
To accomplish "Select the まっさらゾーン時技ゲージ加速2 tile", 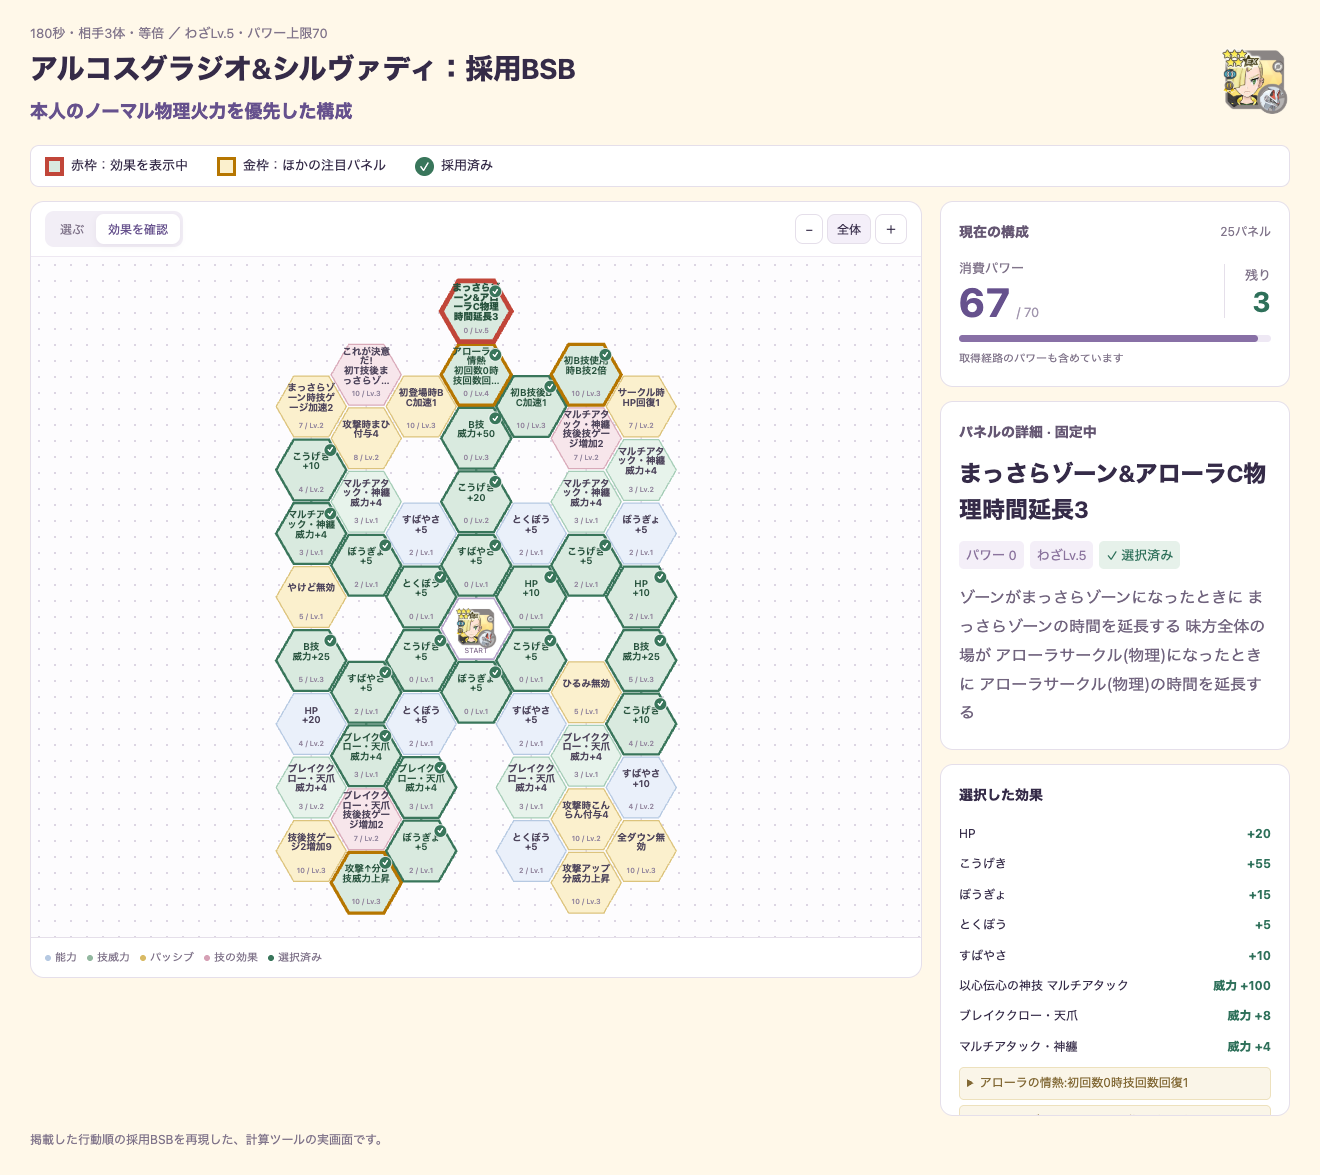I will click(x=311, y=407).
